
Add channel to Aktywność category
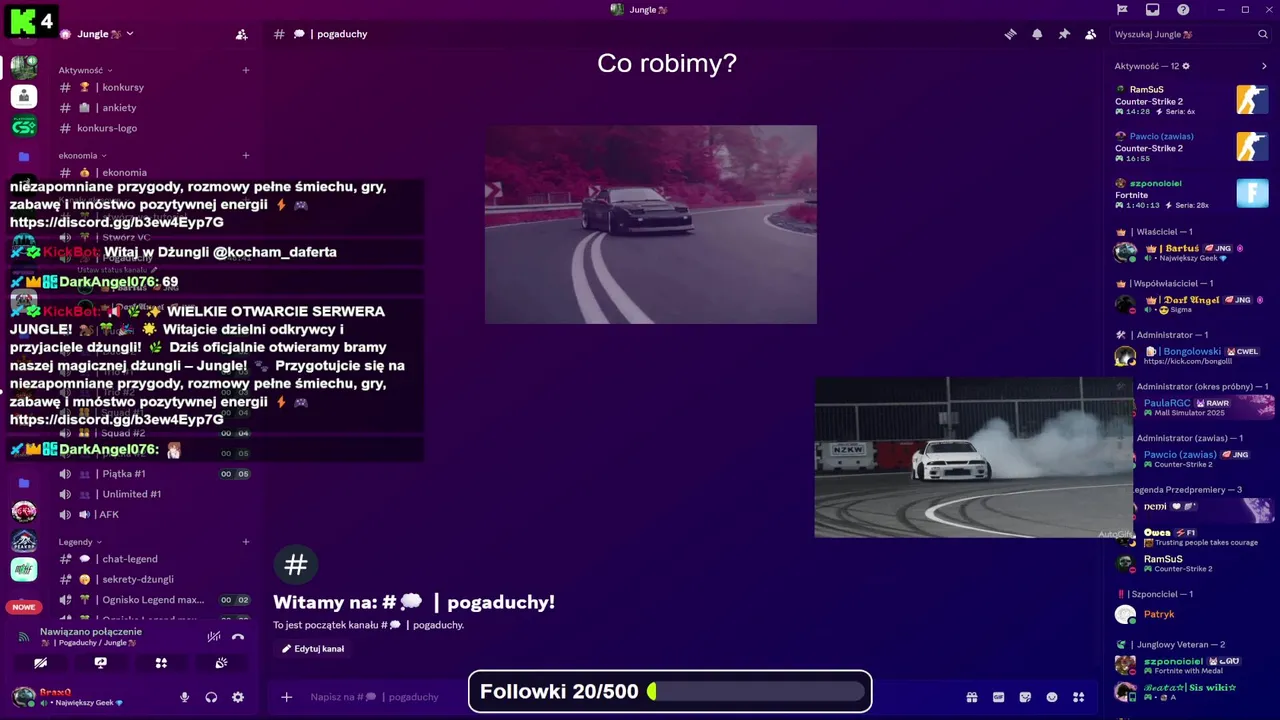coord(246,70)
